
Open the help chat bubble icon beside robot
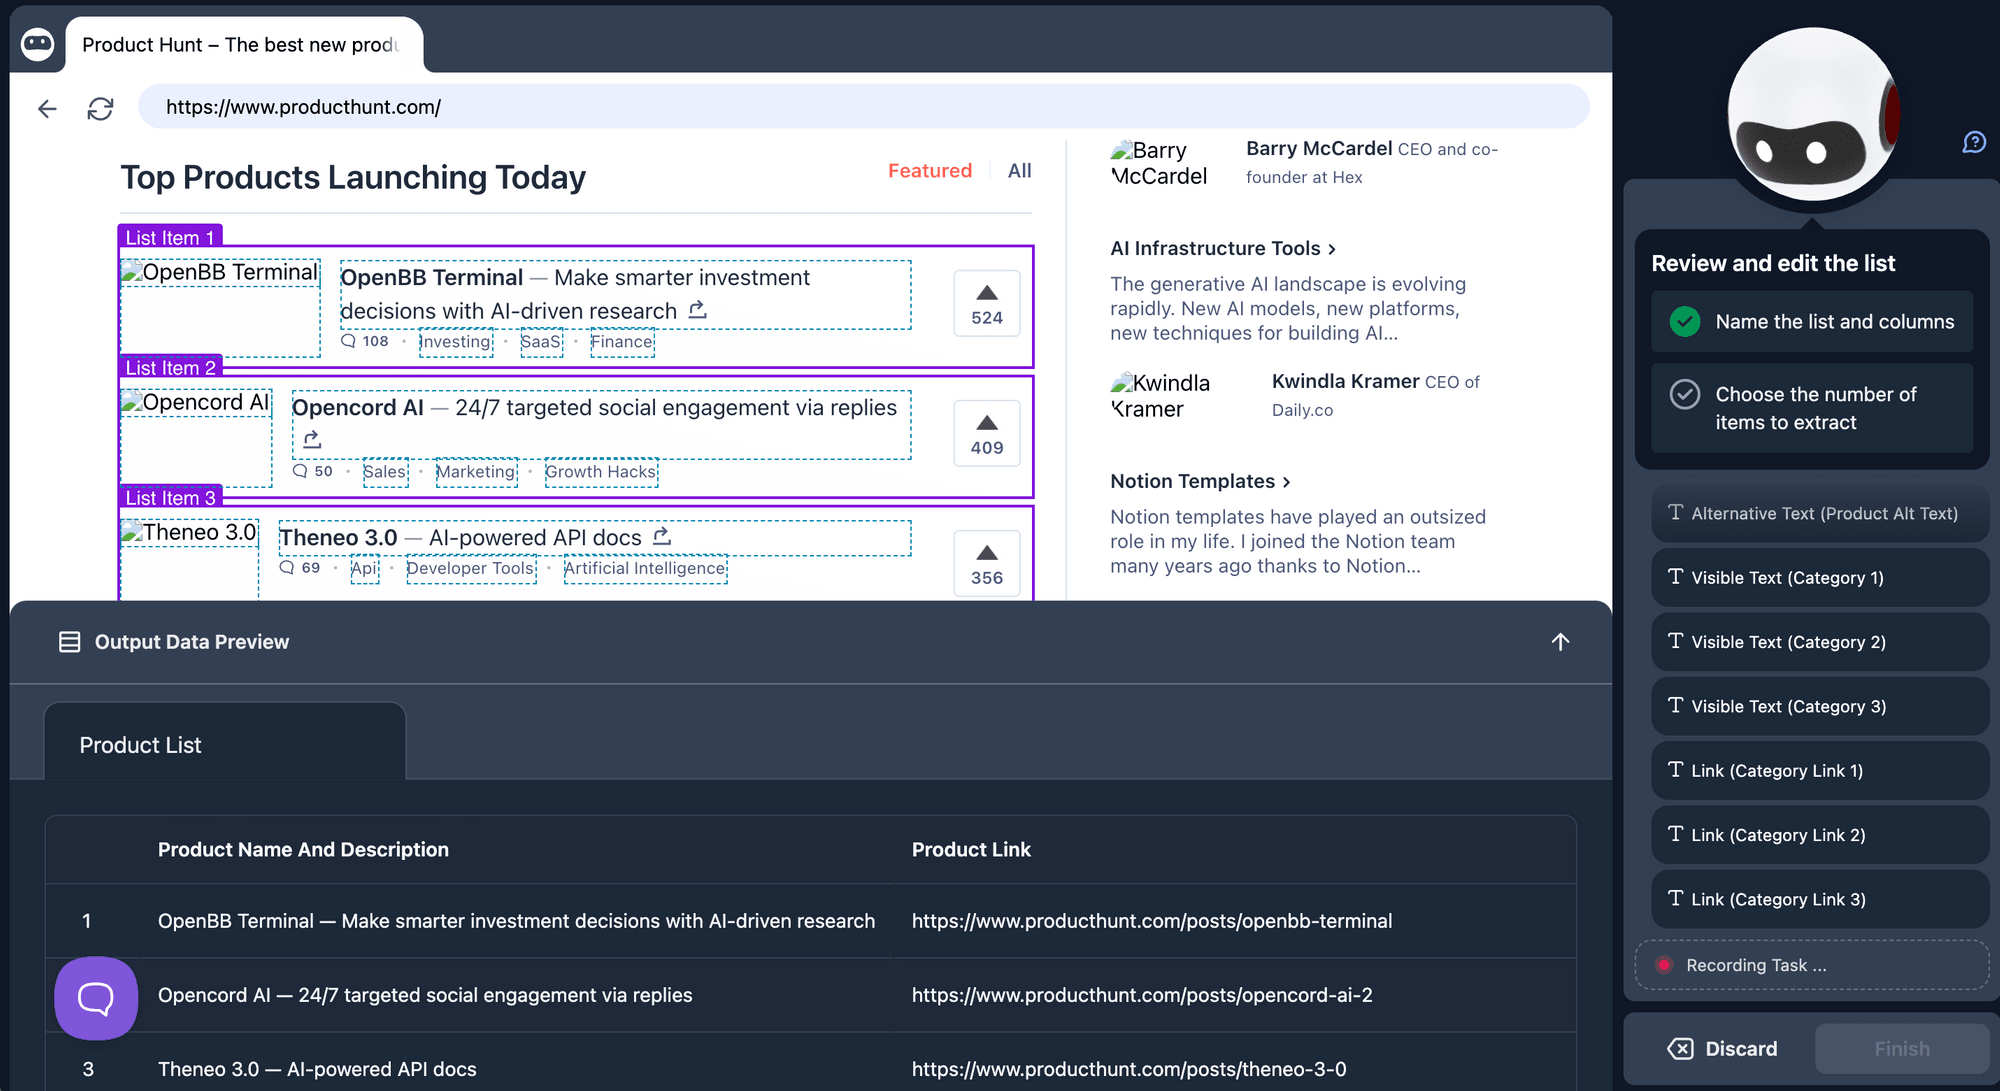click(1974, 142)
